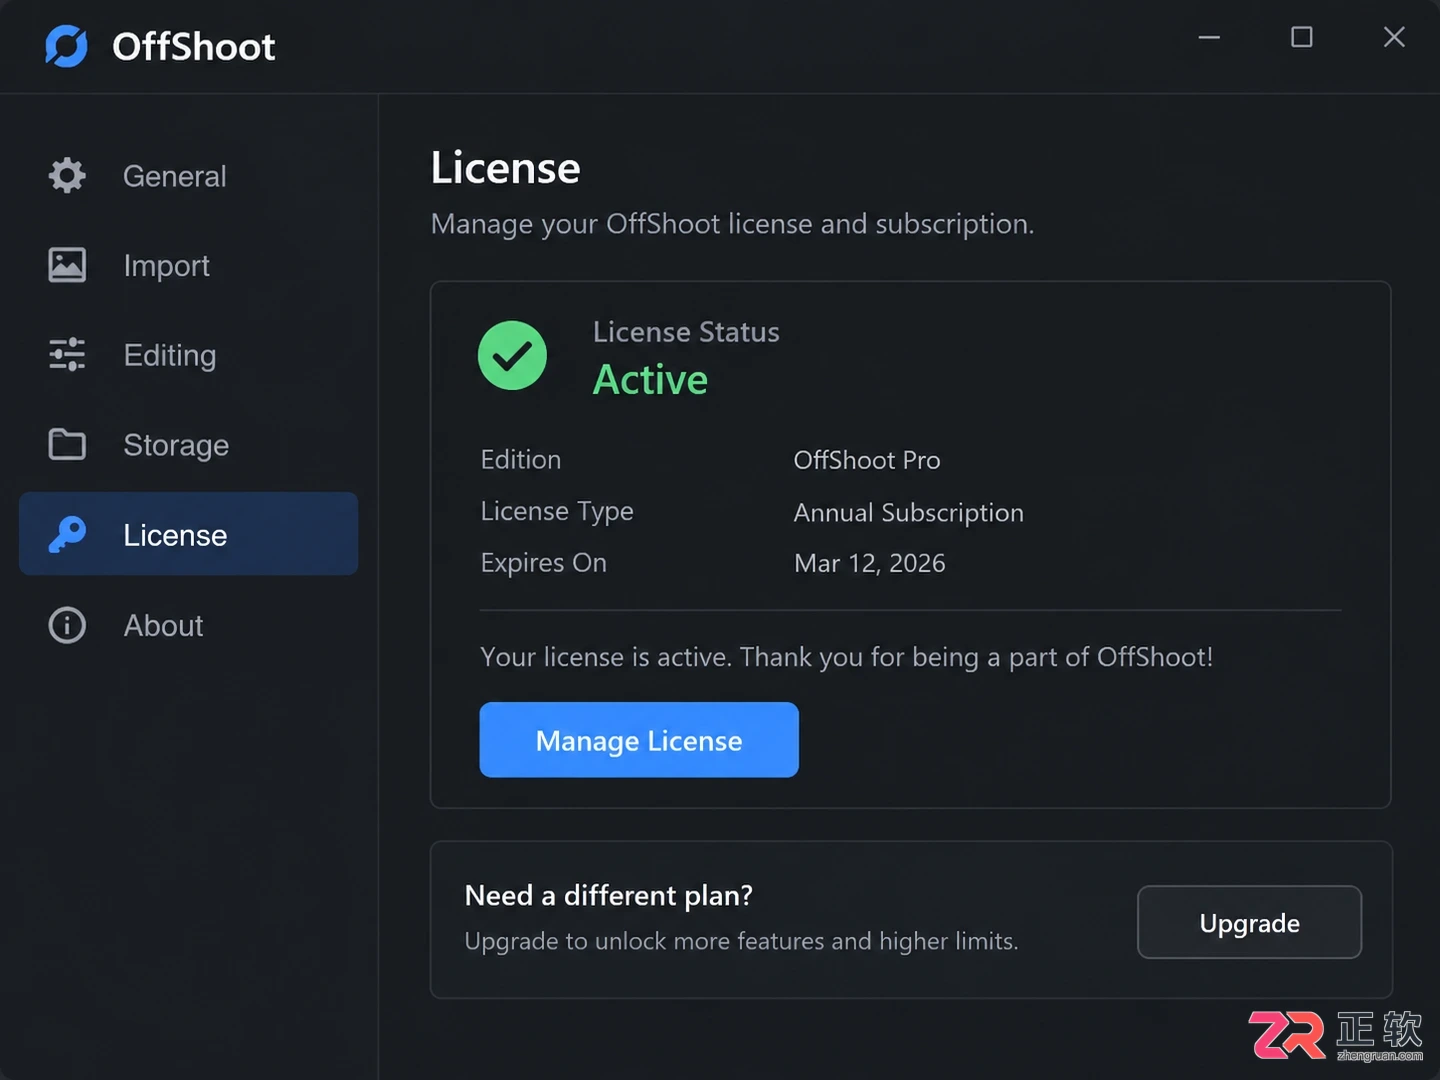Click the OffShoot logo icon in title bar

click(x=66, y=46)
